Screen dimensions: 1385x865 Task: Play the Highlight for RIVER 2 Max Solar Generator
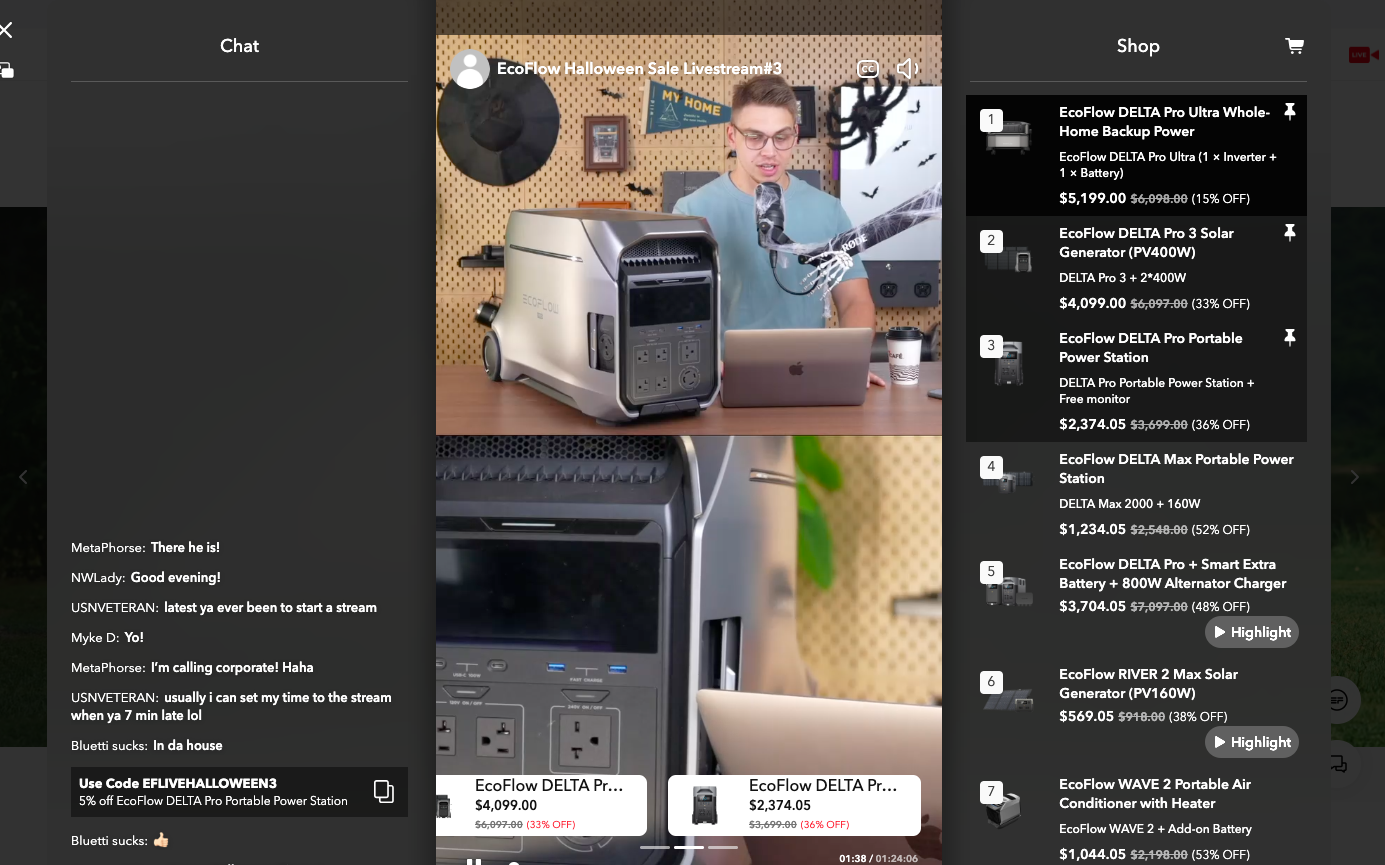click(x=1251, y=742)
